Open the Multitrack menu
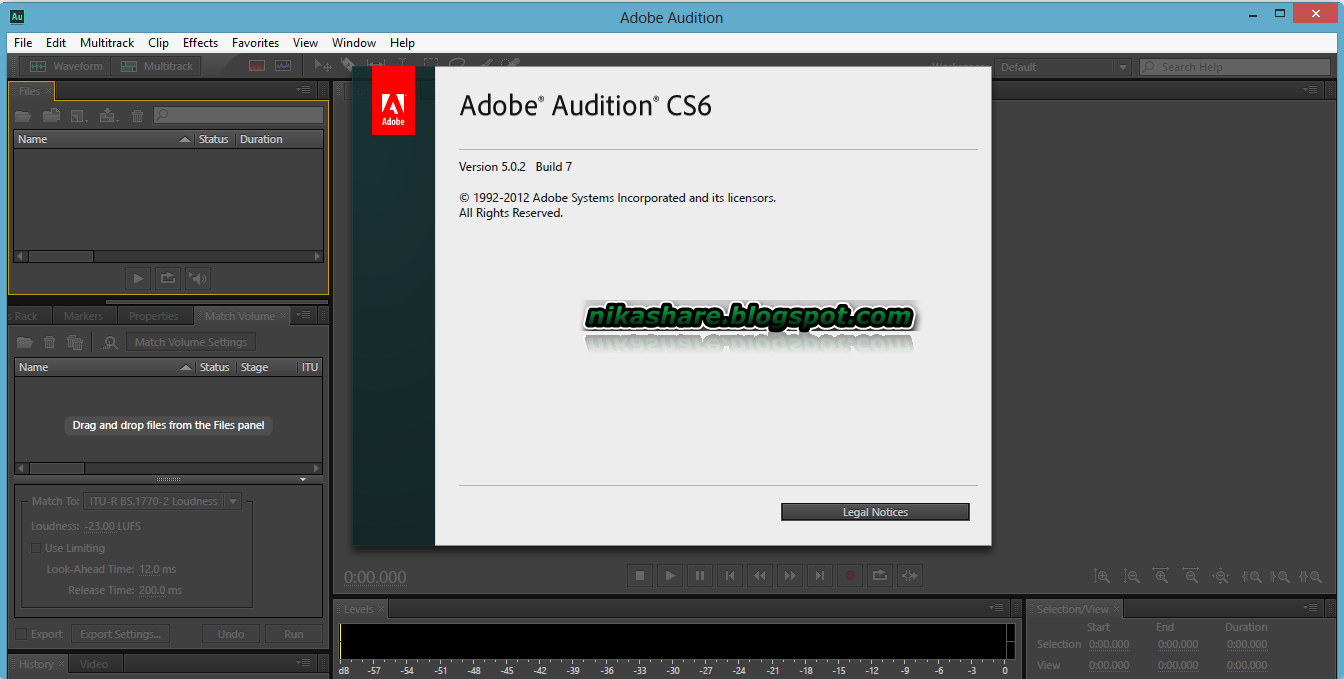The height and width of the screenshot is (679, 1344). click(x=106, y=43)
